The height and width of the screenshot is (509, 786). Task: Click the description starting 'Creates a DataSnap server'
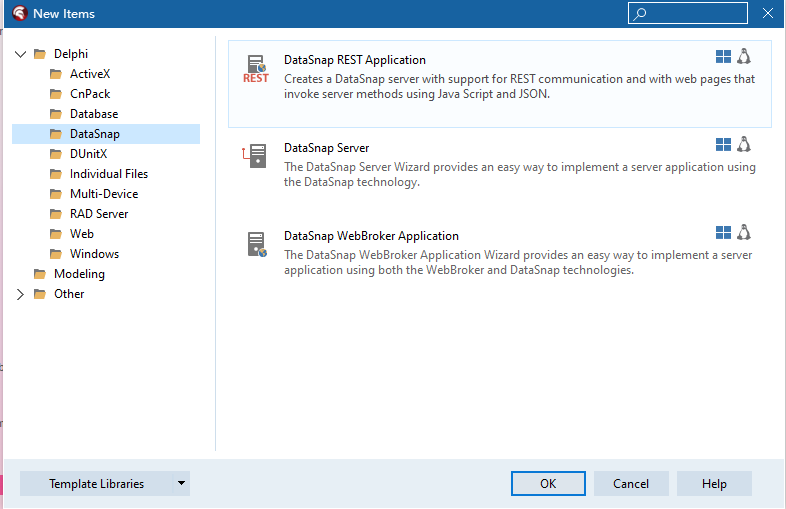coord(519,86)
